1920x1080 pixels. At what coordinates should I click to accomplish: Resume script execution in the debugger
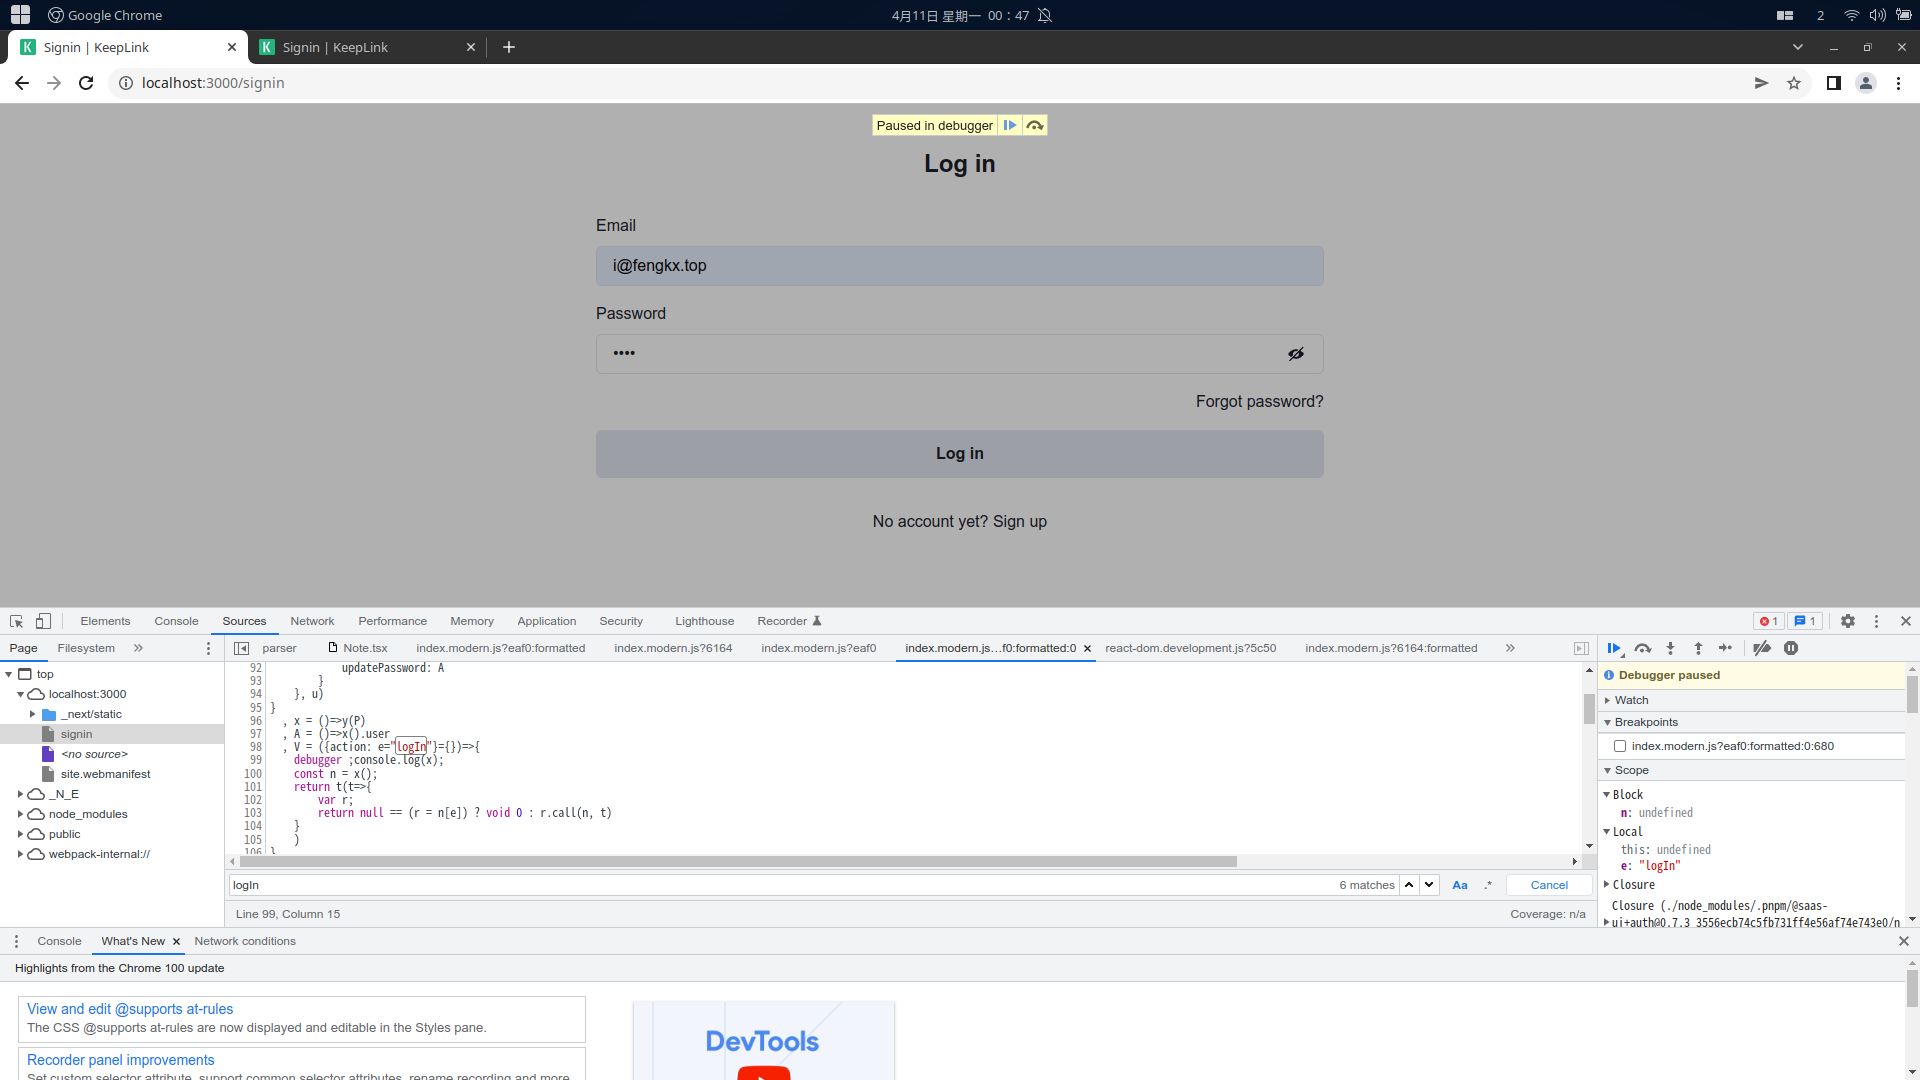point(1614,648)
